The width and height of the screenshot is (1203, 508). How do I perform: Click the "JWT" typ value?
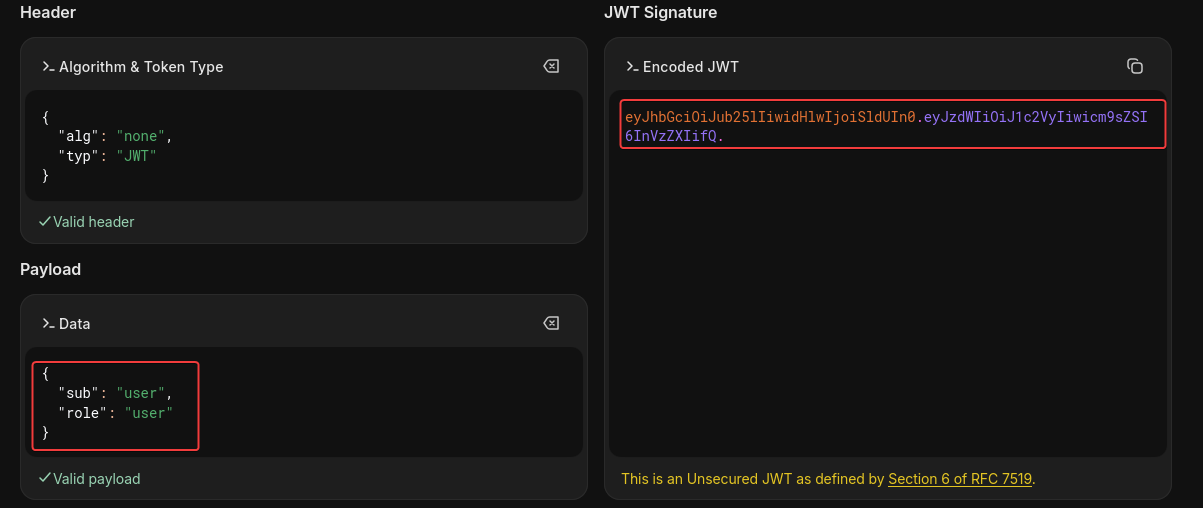(x=136, y=156)
